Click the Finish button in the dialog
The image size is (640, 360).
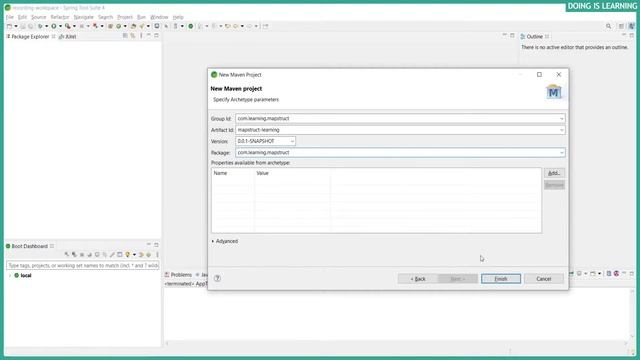(x=501, y=279)
